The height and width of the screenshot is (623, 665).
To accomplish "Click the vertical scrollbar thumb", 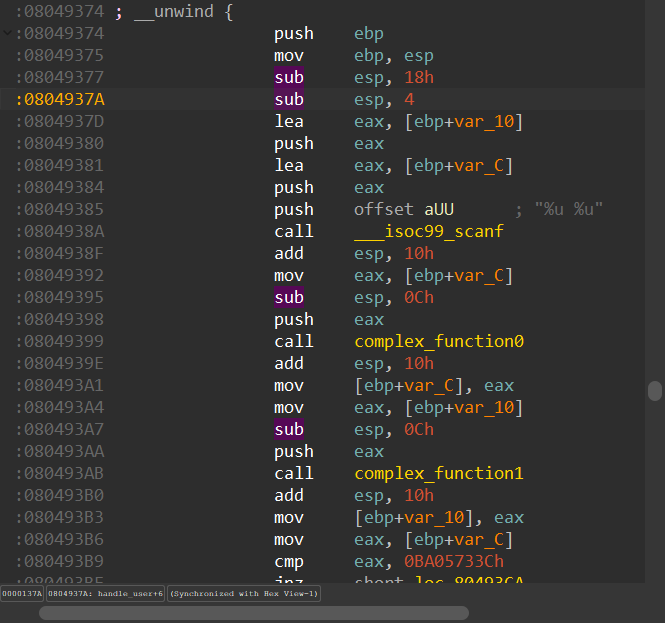I will click(655, 391).
